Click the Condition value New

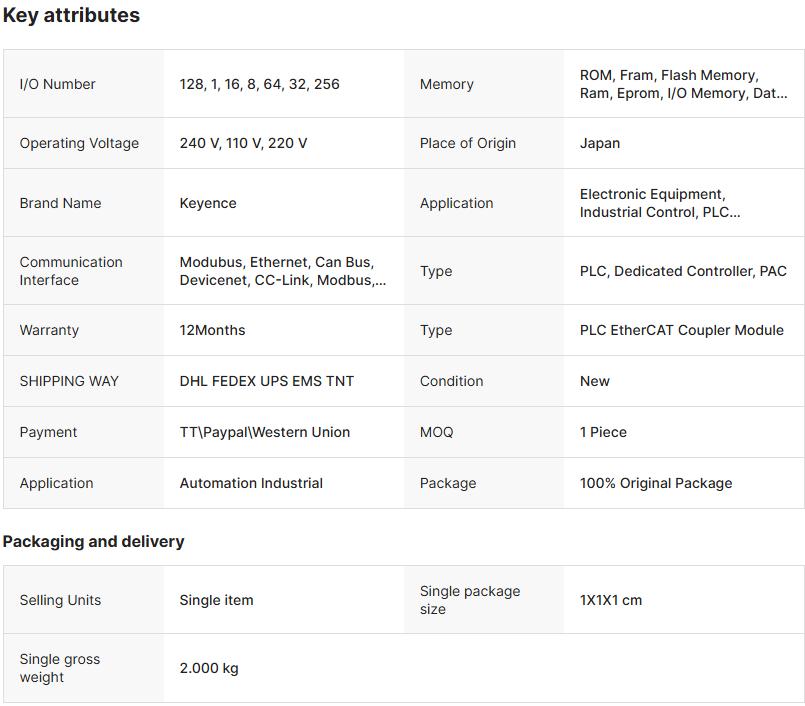594,381
